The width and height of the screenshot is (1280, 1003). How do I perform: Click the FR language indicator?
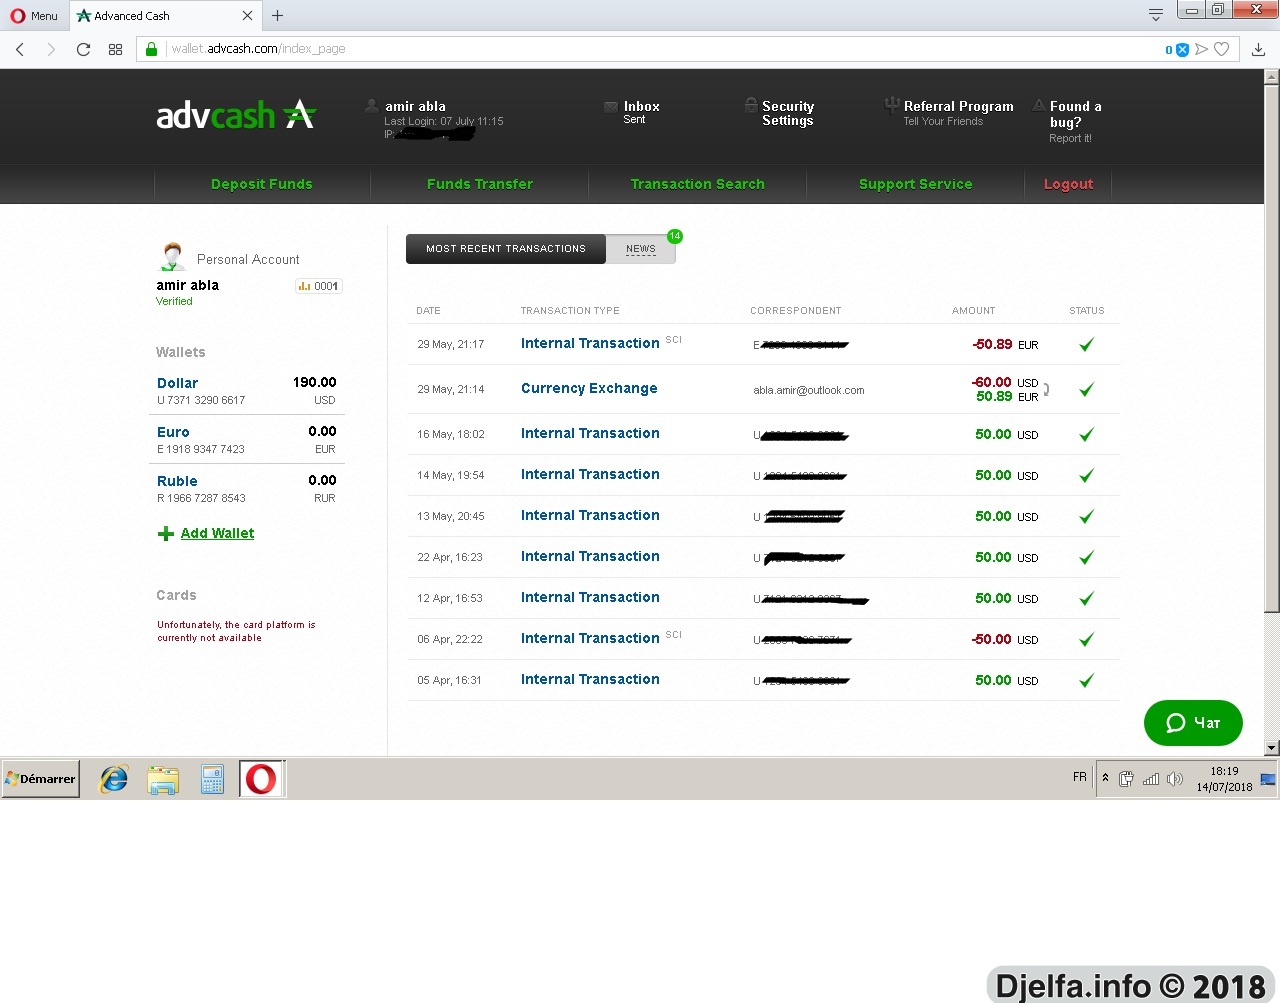1080,777
